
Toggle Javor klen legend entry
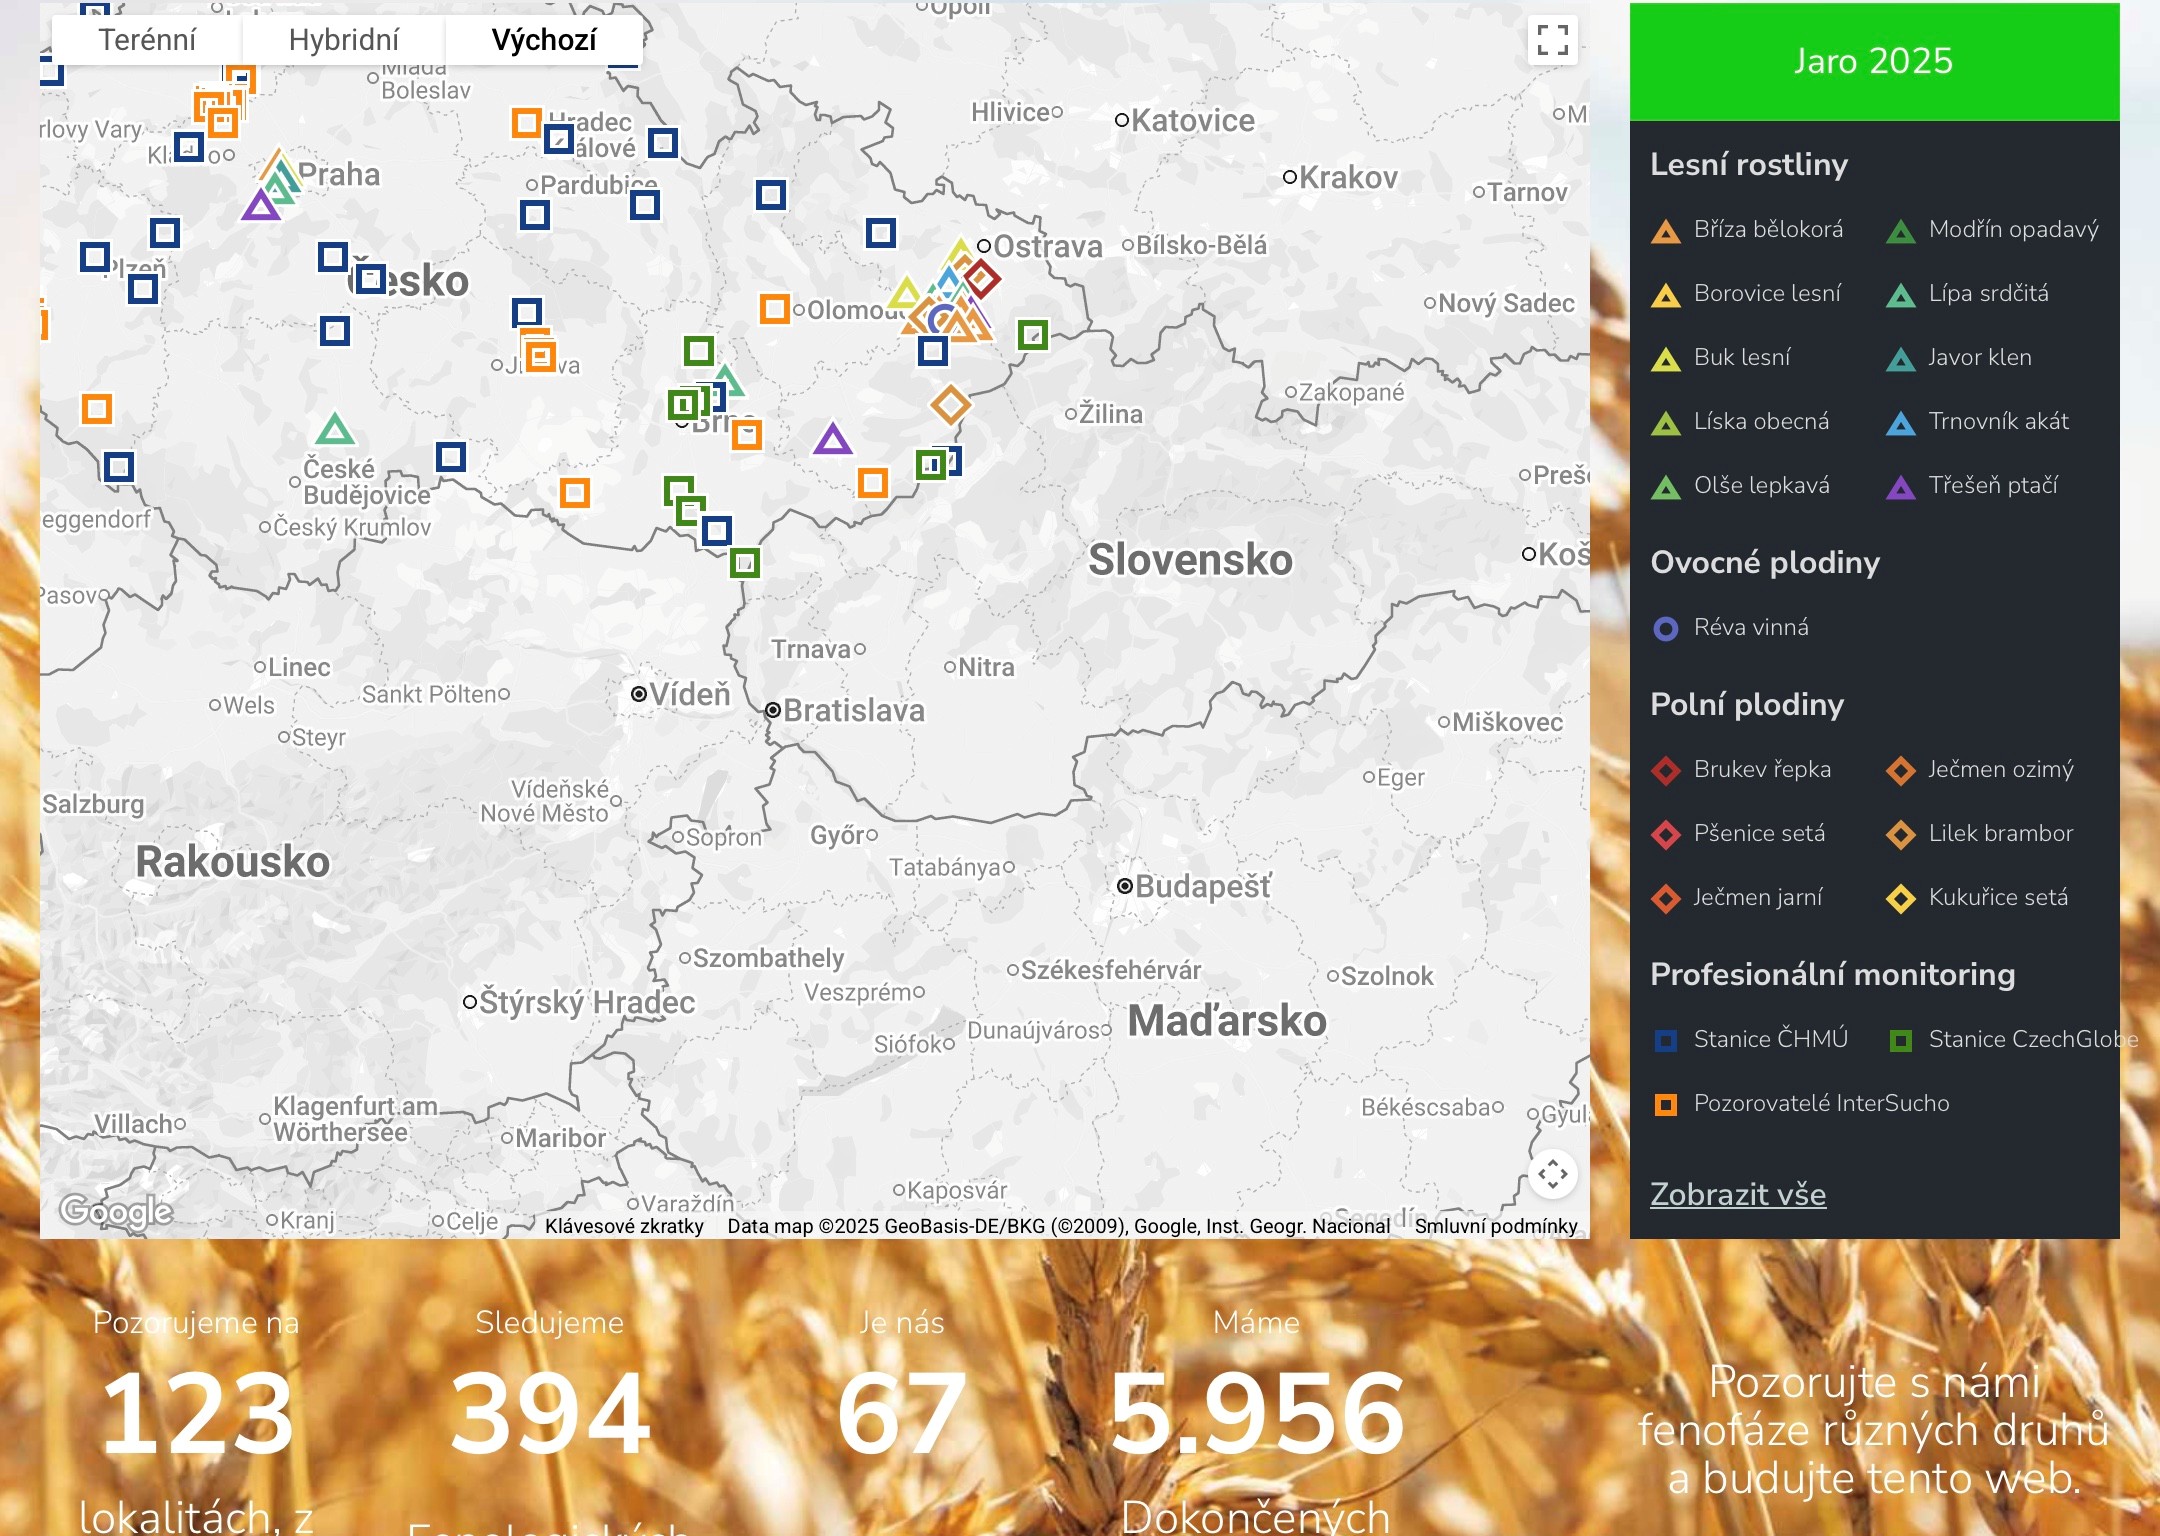pos(1959,358)
